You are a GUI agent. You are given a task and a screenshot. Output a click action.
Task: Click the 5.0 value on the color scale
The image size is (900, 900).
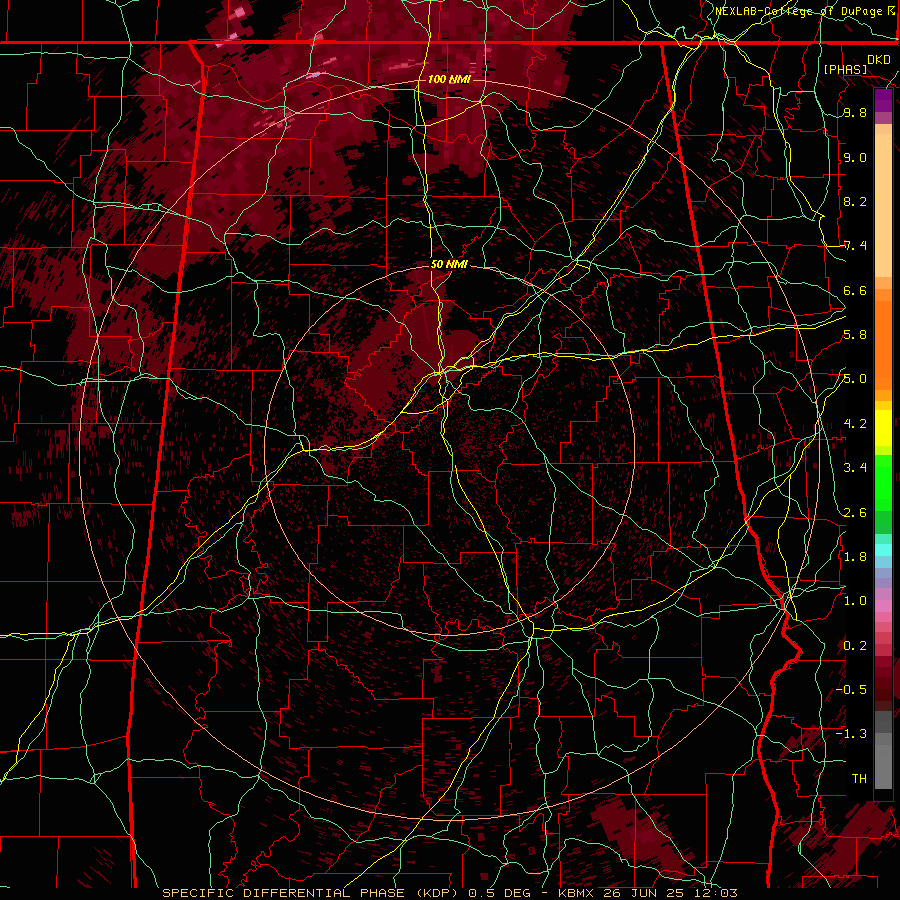(x=855, y=379)
